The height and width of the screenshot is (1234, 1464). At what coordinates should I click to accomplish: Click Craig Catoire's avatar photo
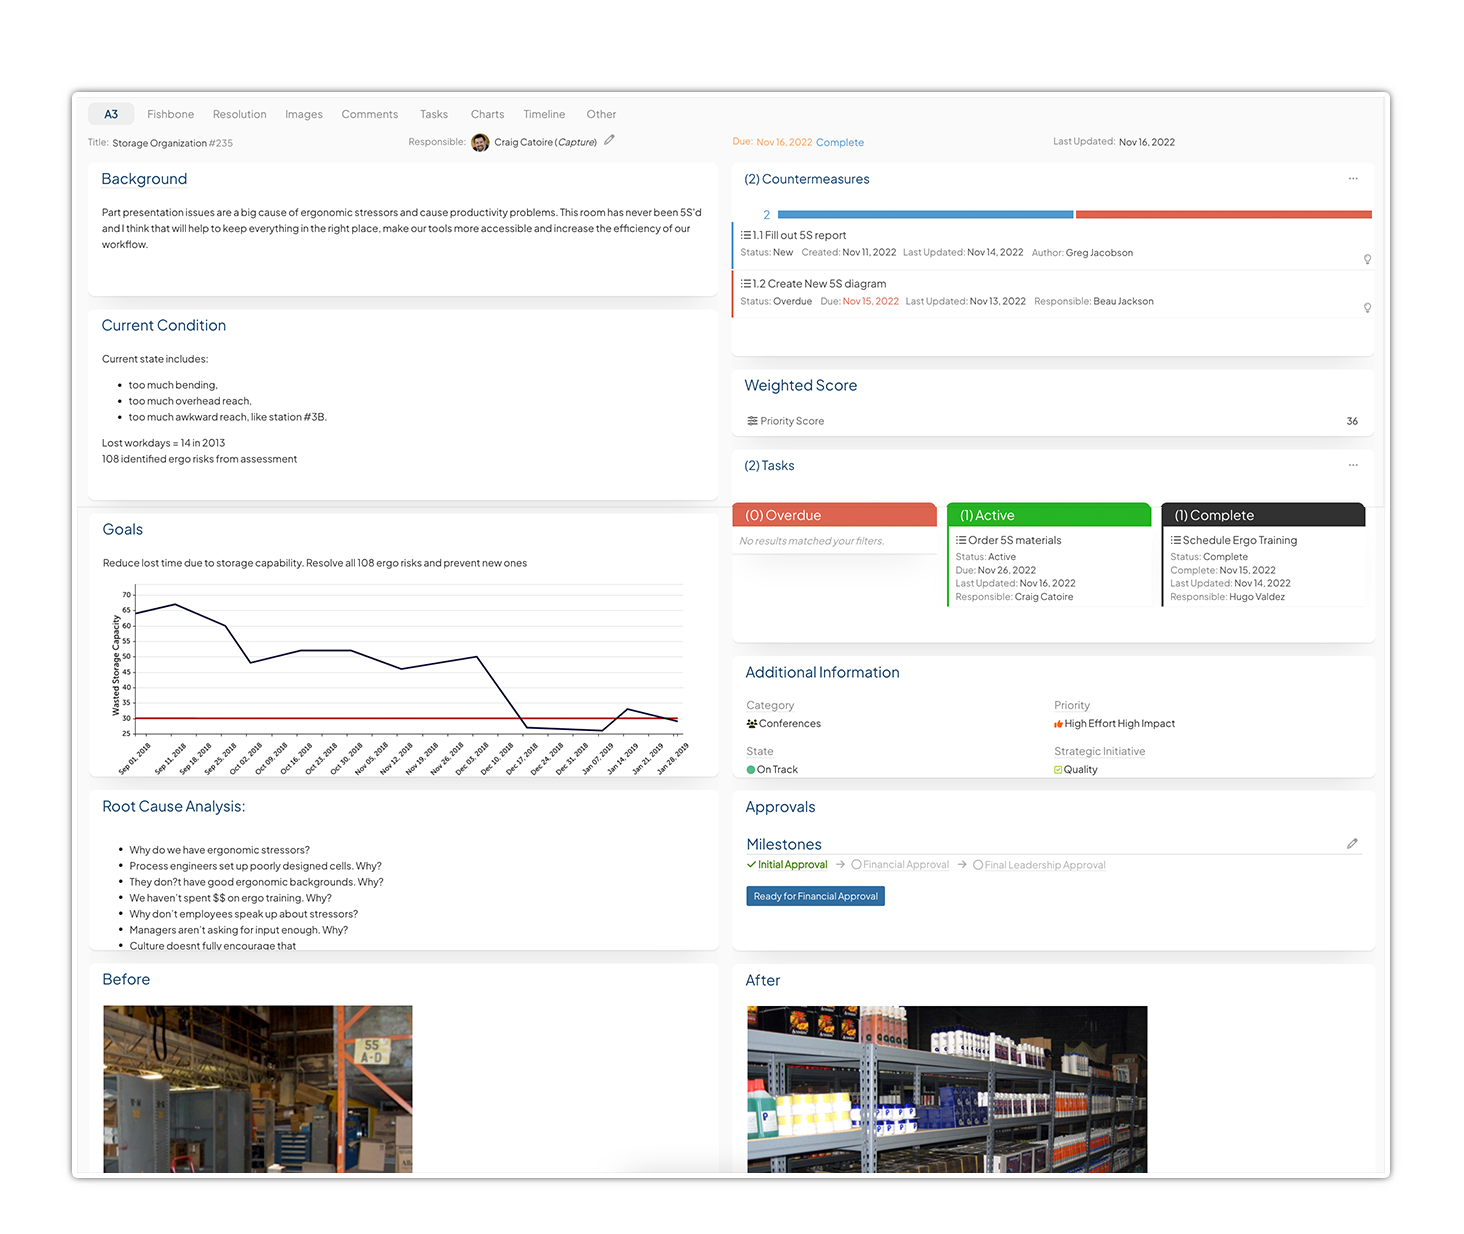(480, 142)
